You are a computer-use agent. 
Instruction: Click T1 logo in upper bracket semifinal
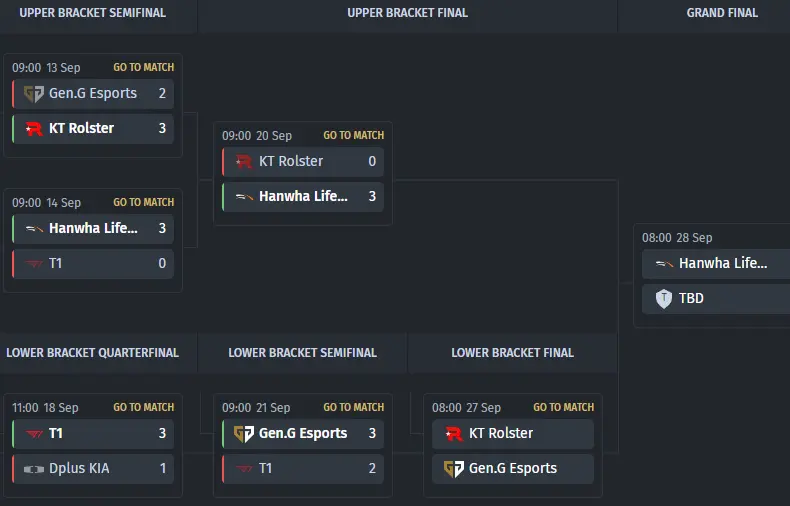(x=34, y=264)
